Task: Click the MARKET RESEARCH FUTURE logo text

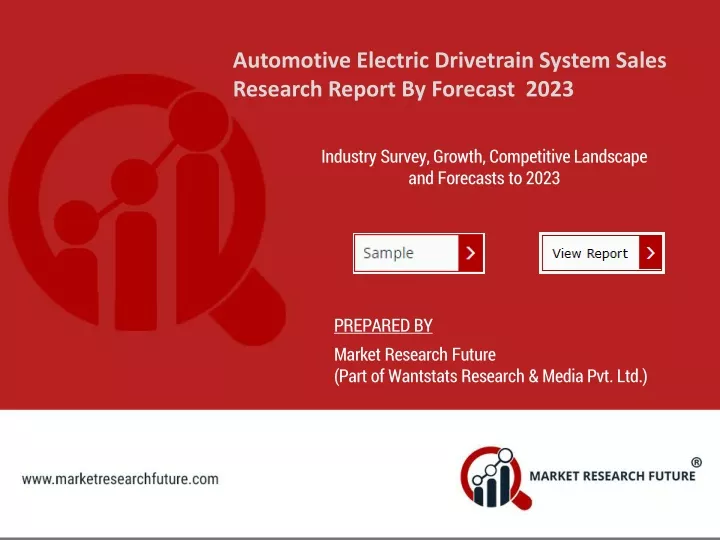Action: click(612, 476)
